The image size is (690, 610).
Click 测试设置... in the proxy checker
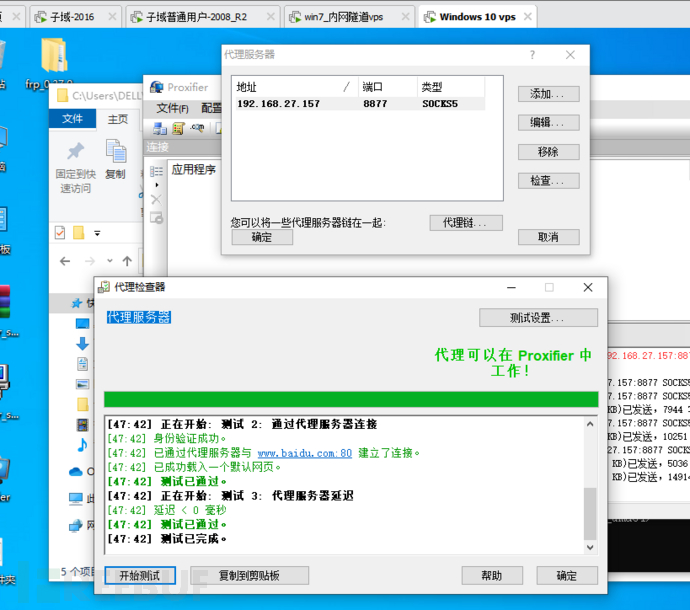click(x=538, y=317)
